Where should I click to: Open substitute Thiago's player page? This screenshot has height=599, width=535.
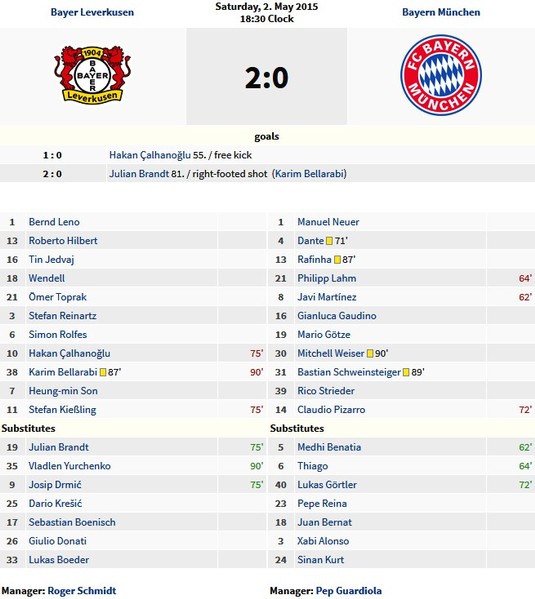[313, 466]
